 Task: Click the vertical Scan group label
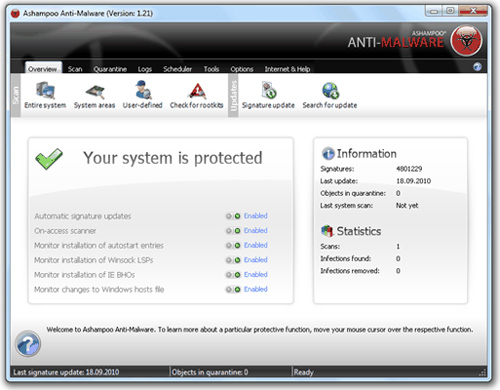16,95
